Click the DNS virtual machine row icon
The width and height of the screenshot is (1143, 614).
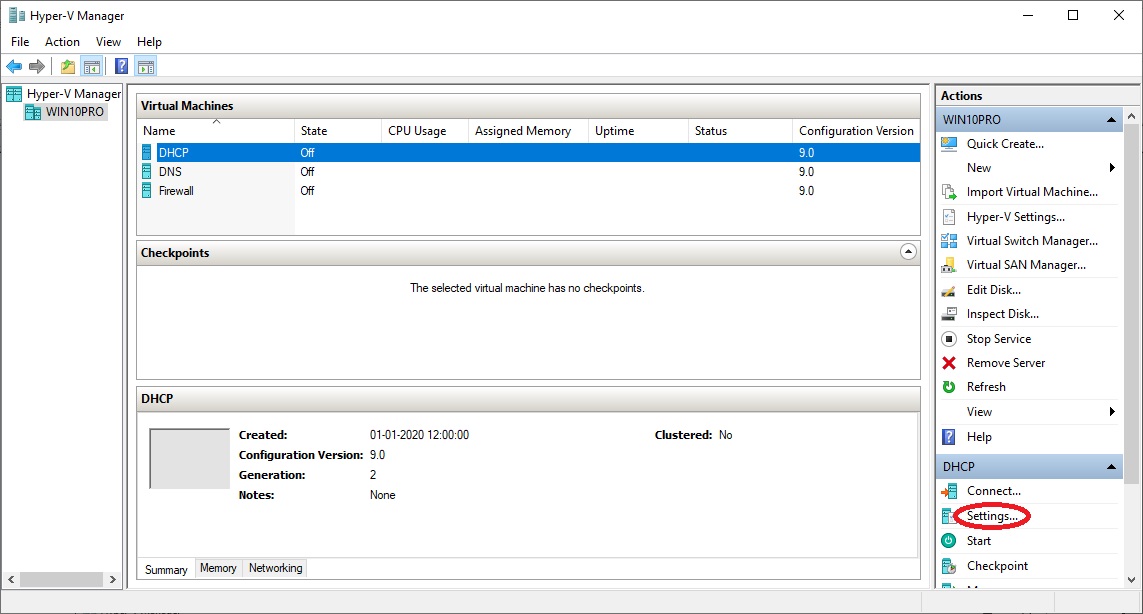[147, 171]
